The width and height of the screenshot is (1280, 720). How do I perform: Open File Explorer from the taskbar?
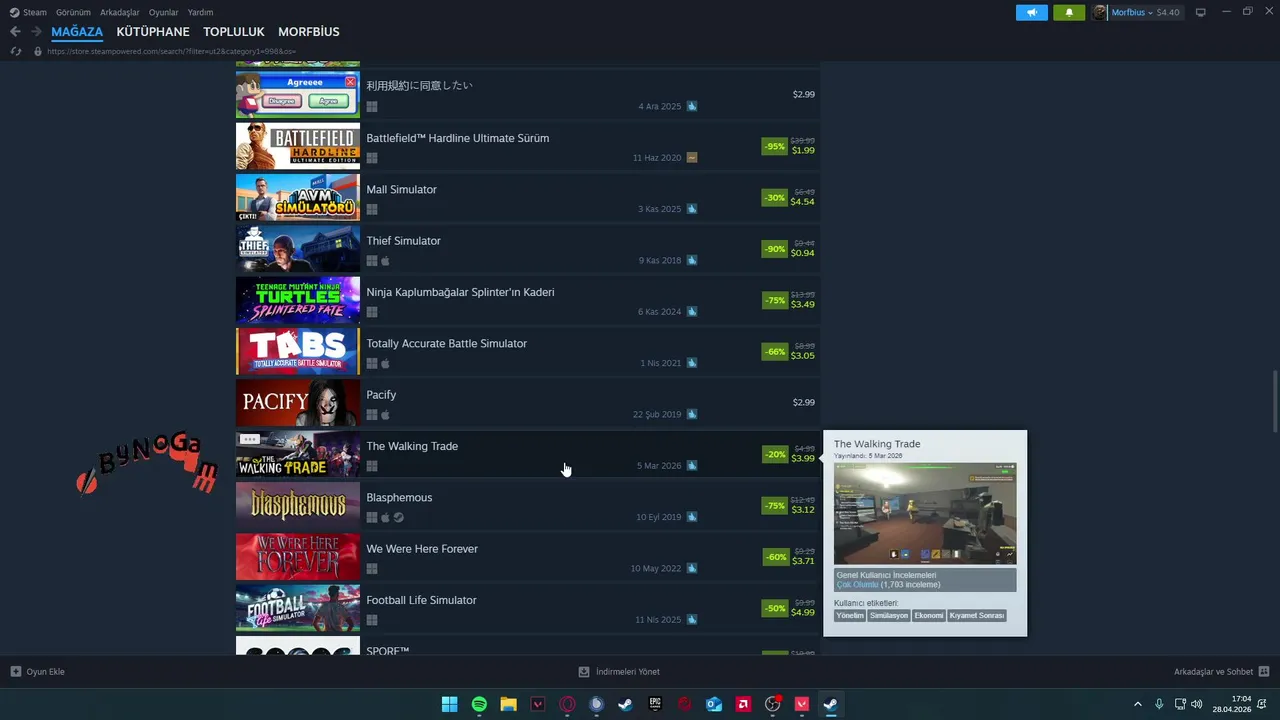click(508, 704)
